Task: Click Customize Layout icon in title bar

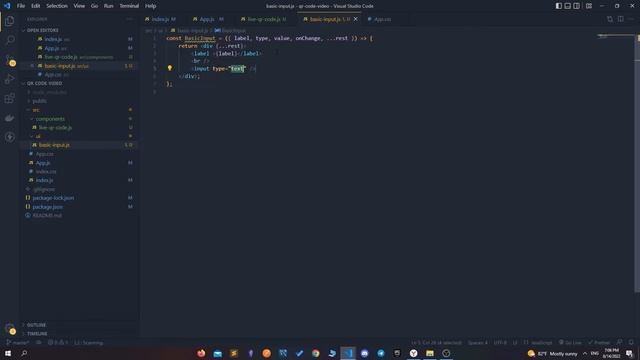Action: click(589, 6)
